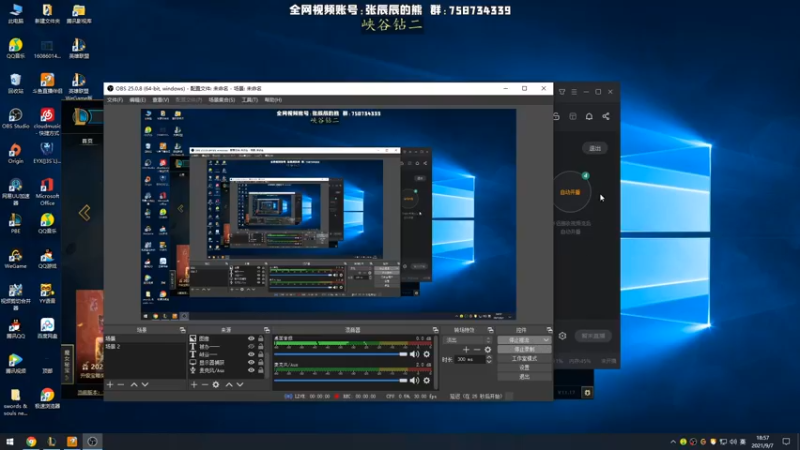Open the 淡出 transition type dropdown

[467, 340]
